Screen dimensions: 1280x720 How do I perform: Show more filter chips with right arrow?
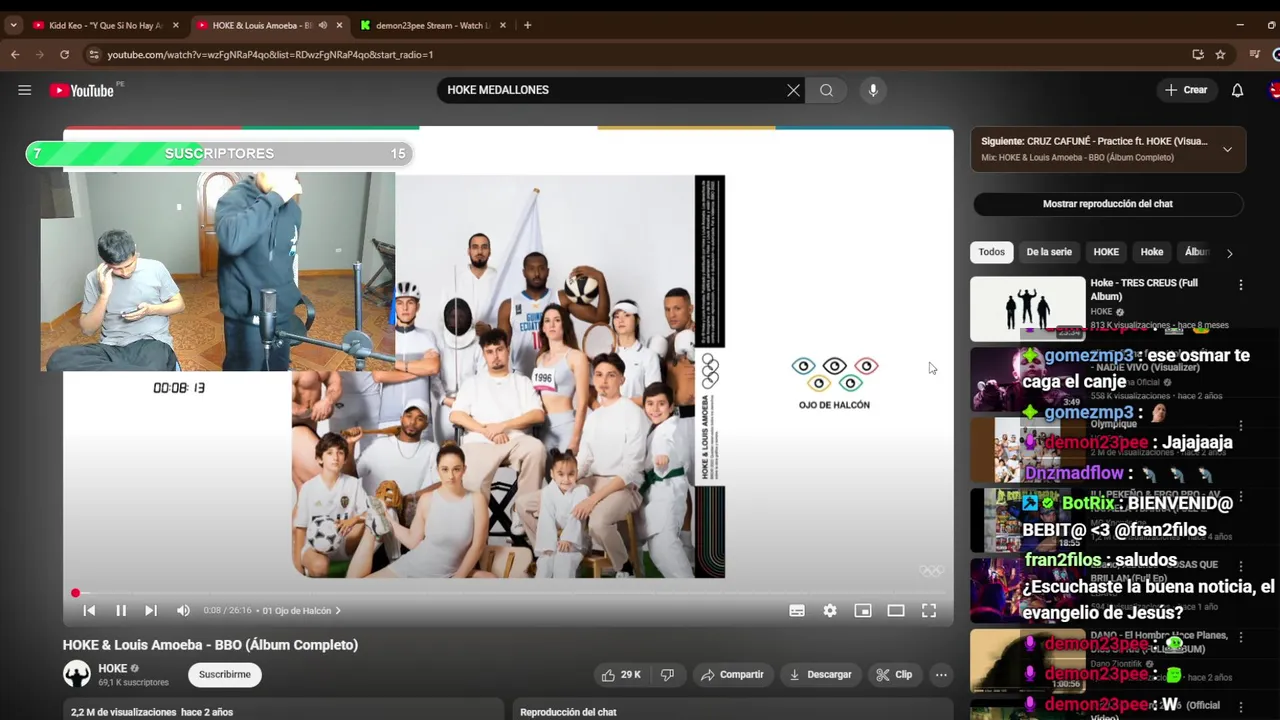click(x=1229, y=253)
